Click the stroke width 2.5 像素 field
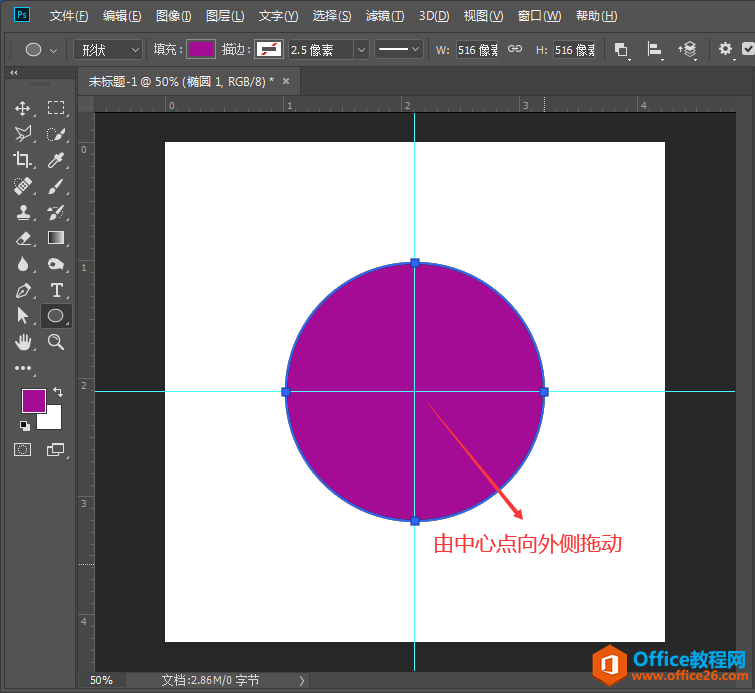This screenshot has width=755, height=693. point(321,50)
